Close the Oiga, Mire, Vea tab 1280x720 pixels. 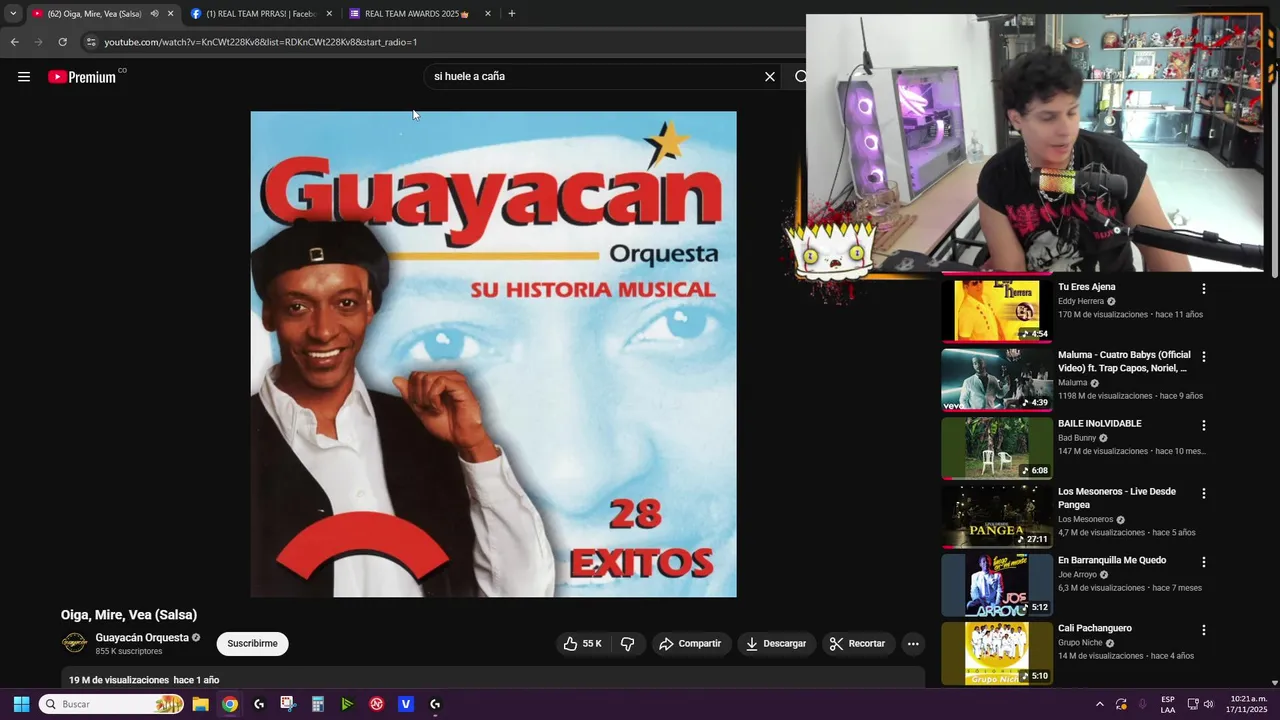tap(170, 14)
